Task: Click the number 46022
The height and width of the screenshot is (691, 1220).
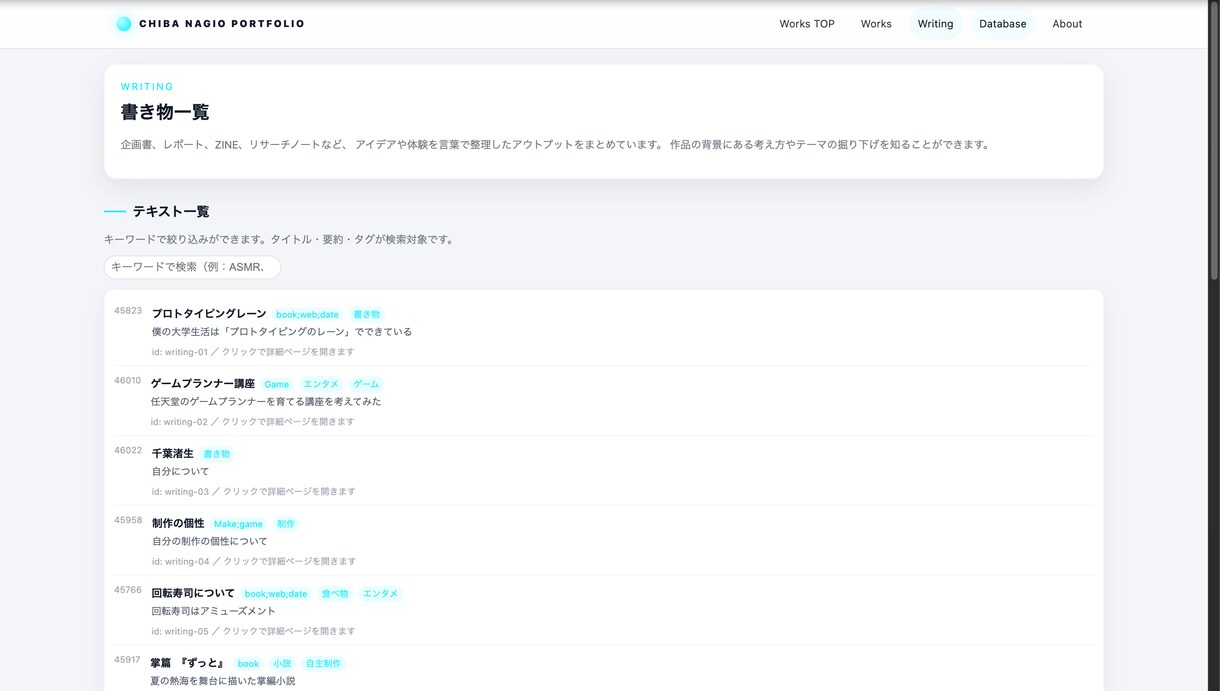Action: point(128,451)
